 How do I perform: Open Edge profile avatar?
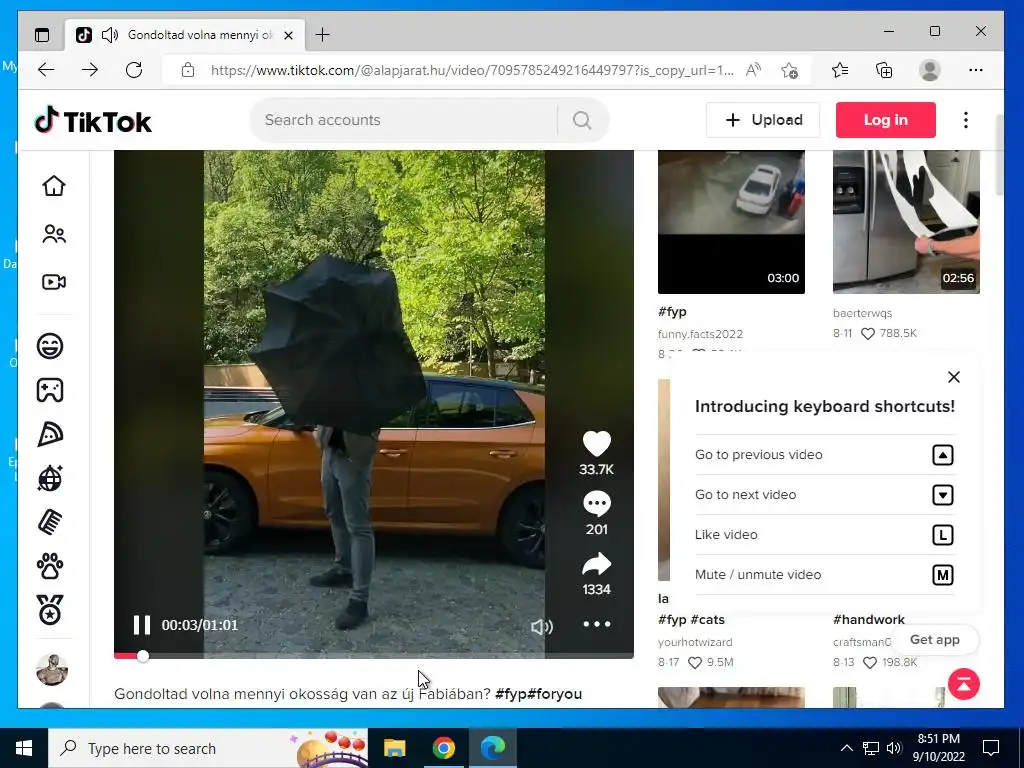(x=929, y=70)
